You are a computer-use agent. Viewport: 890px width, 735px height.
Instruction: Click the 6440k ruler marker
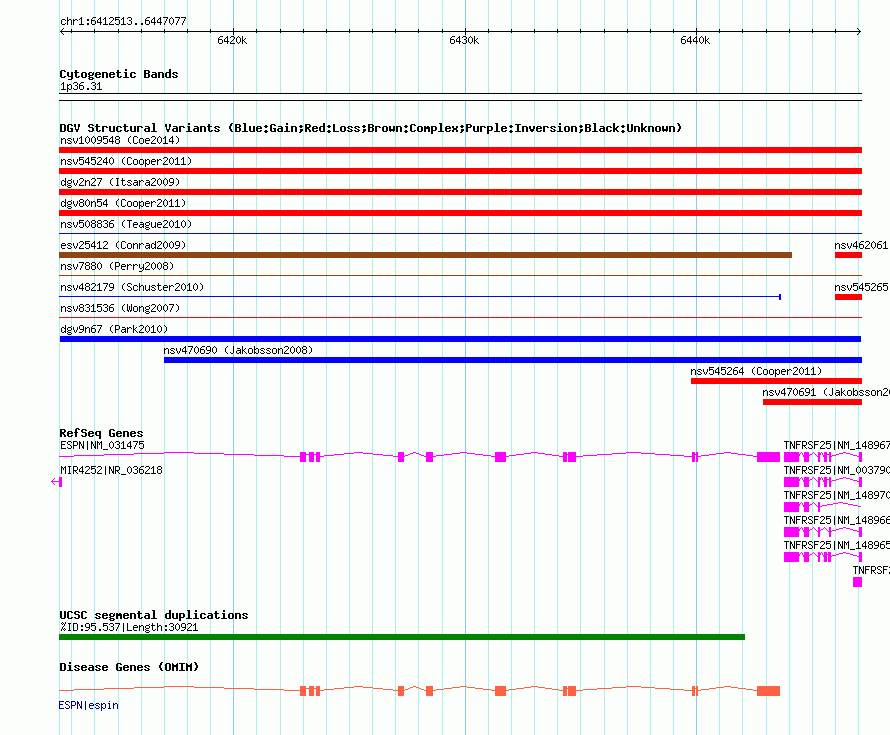point(695,40)
